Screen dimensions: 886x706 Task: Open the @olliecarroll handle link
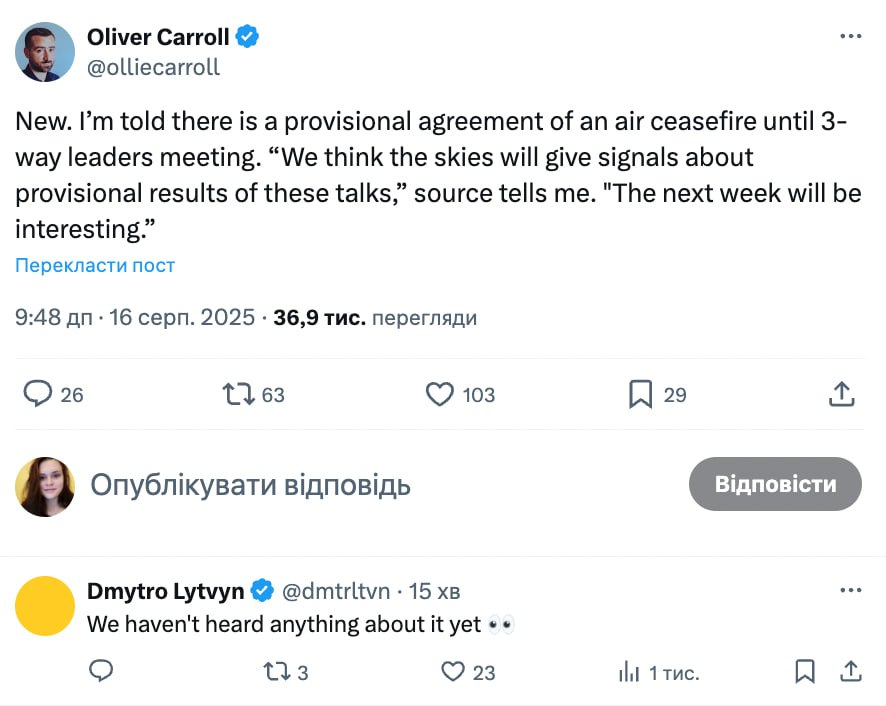[x=154, y=67]
